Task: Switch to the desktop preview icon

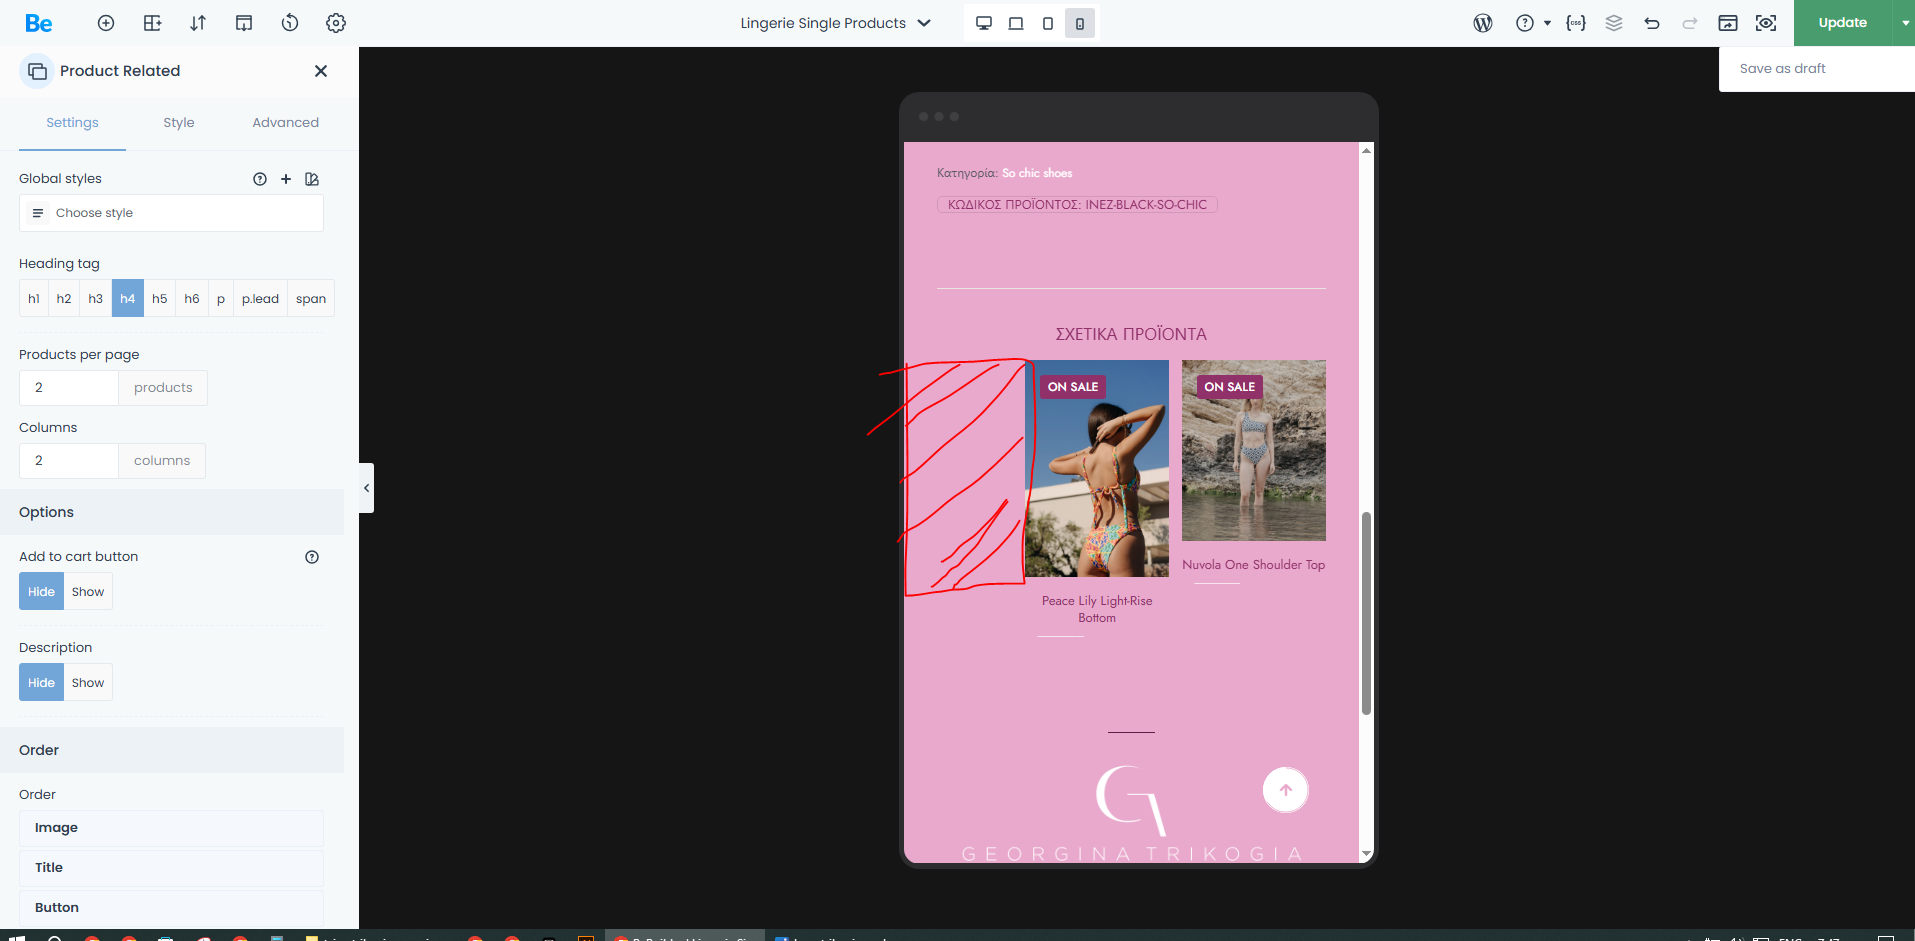Action: (x=984, y=23)
